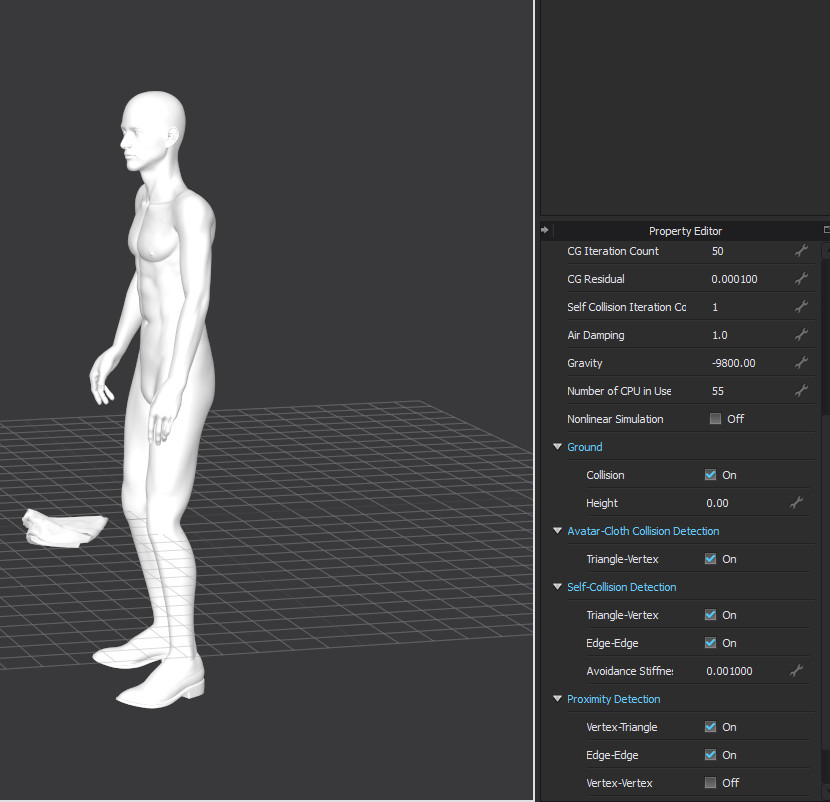Click Gravity wrench reset icon
Viewport: 830px width, 802px height.
[800, 363]
